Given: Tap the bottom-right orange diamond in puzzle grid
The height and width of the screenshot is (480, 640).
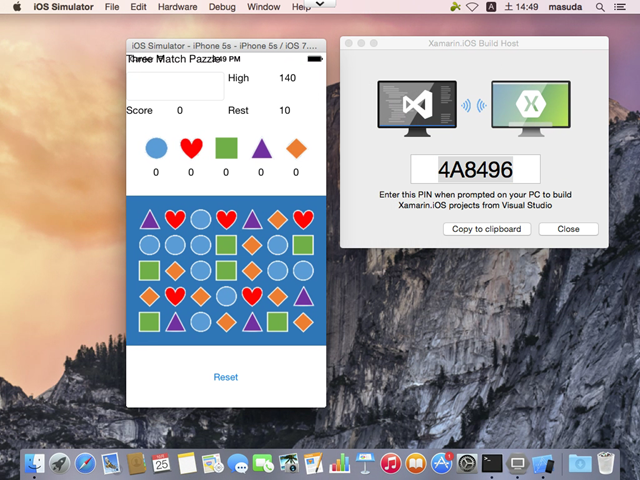Looking at the screenshot, I should coord(303,321).
